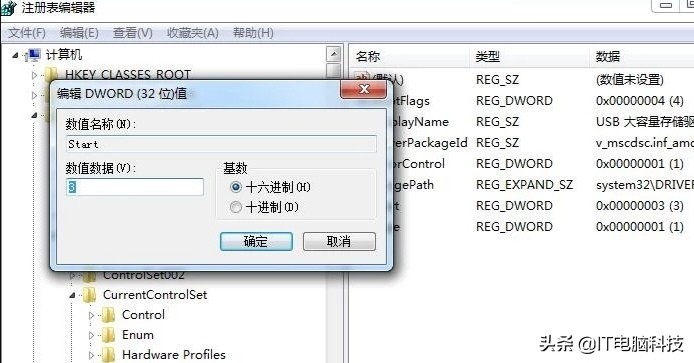Click the 名称 column header
Screen dimensions: 694x363
tap(410, 57)
